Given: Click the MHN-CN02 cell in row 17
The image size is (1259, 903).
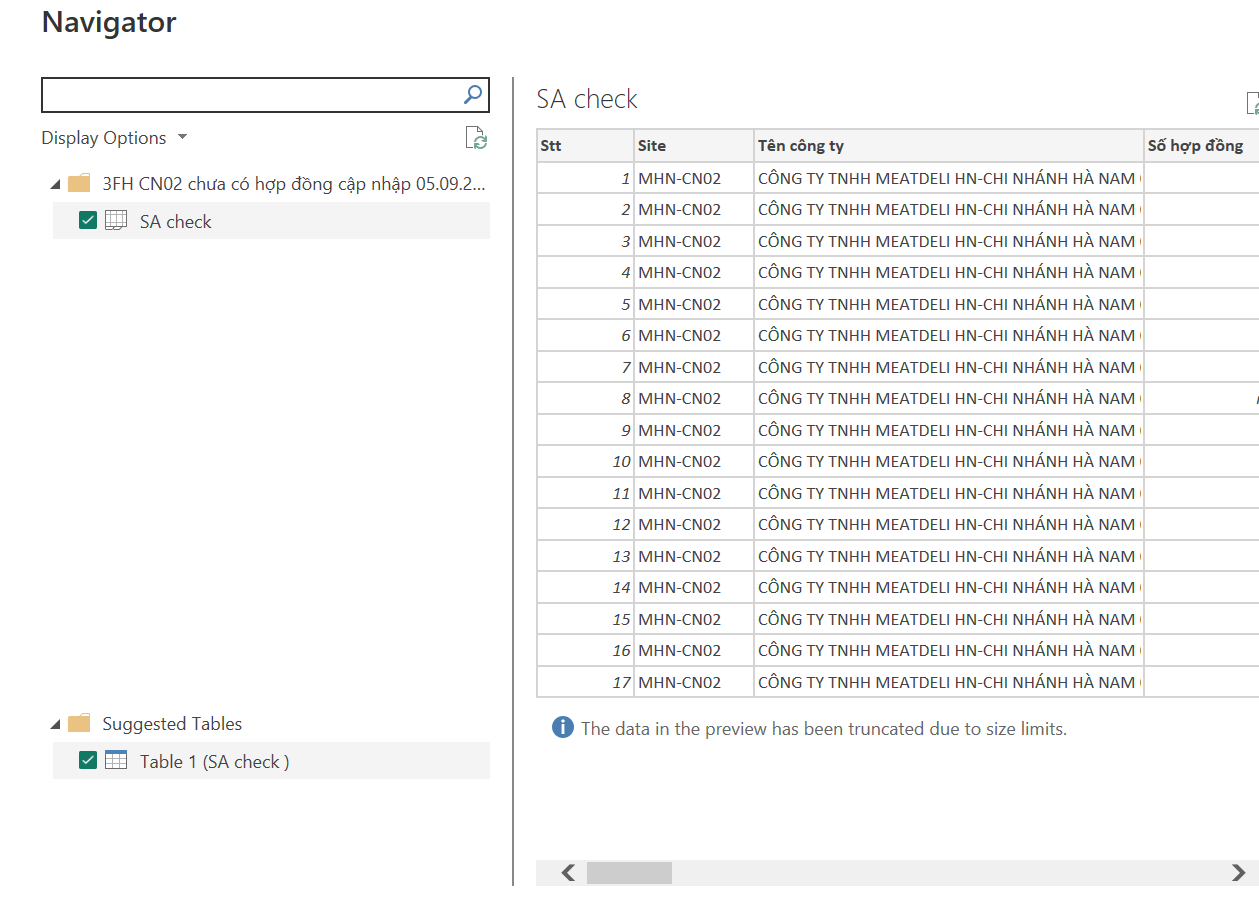Looking at the screenshot, I should click(694, 682).
